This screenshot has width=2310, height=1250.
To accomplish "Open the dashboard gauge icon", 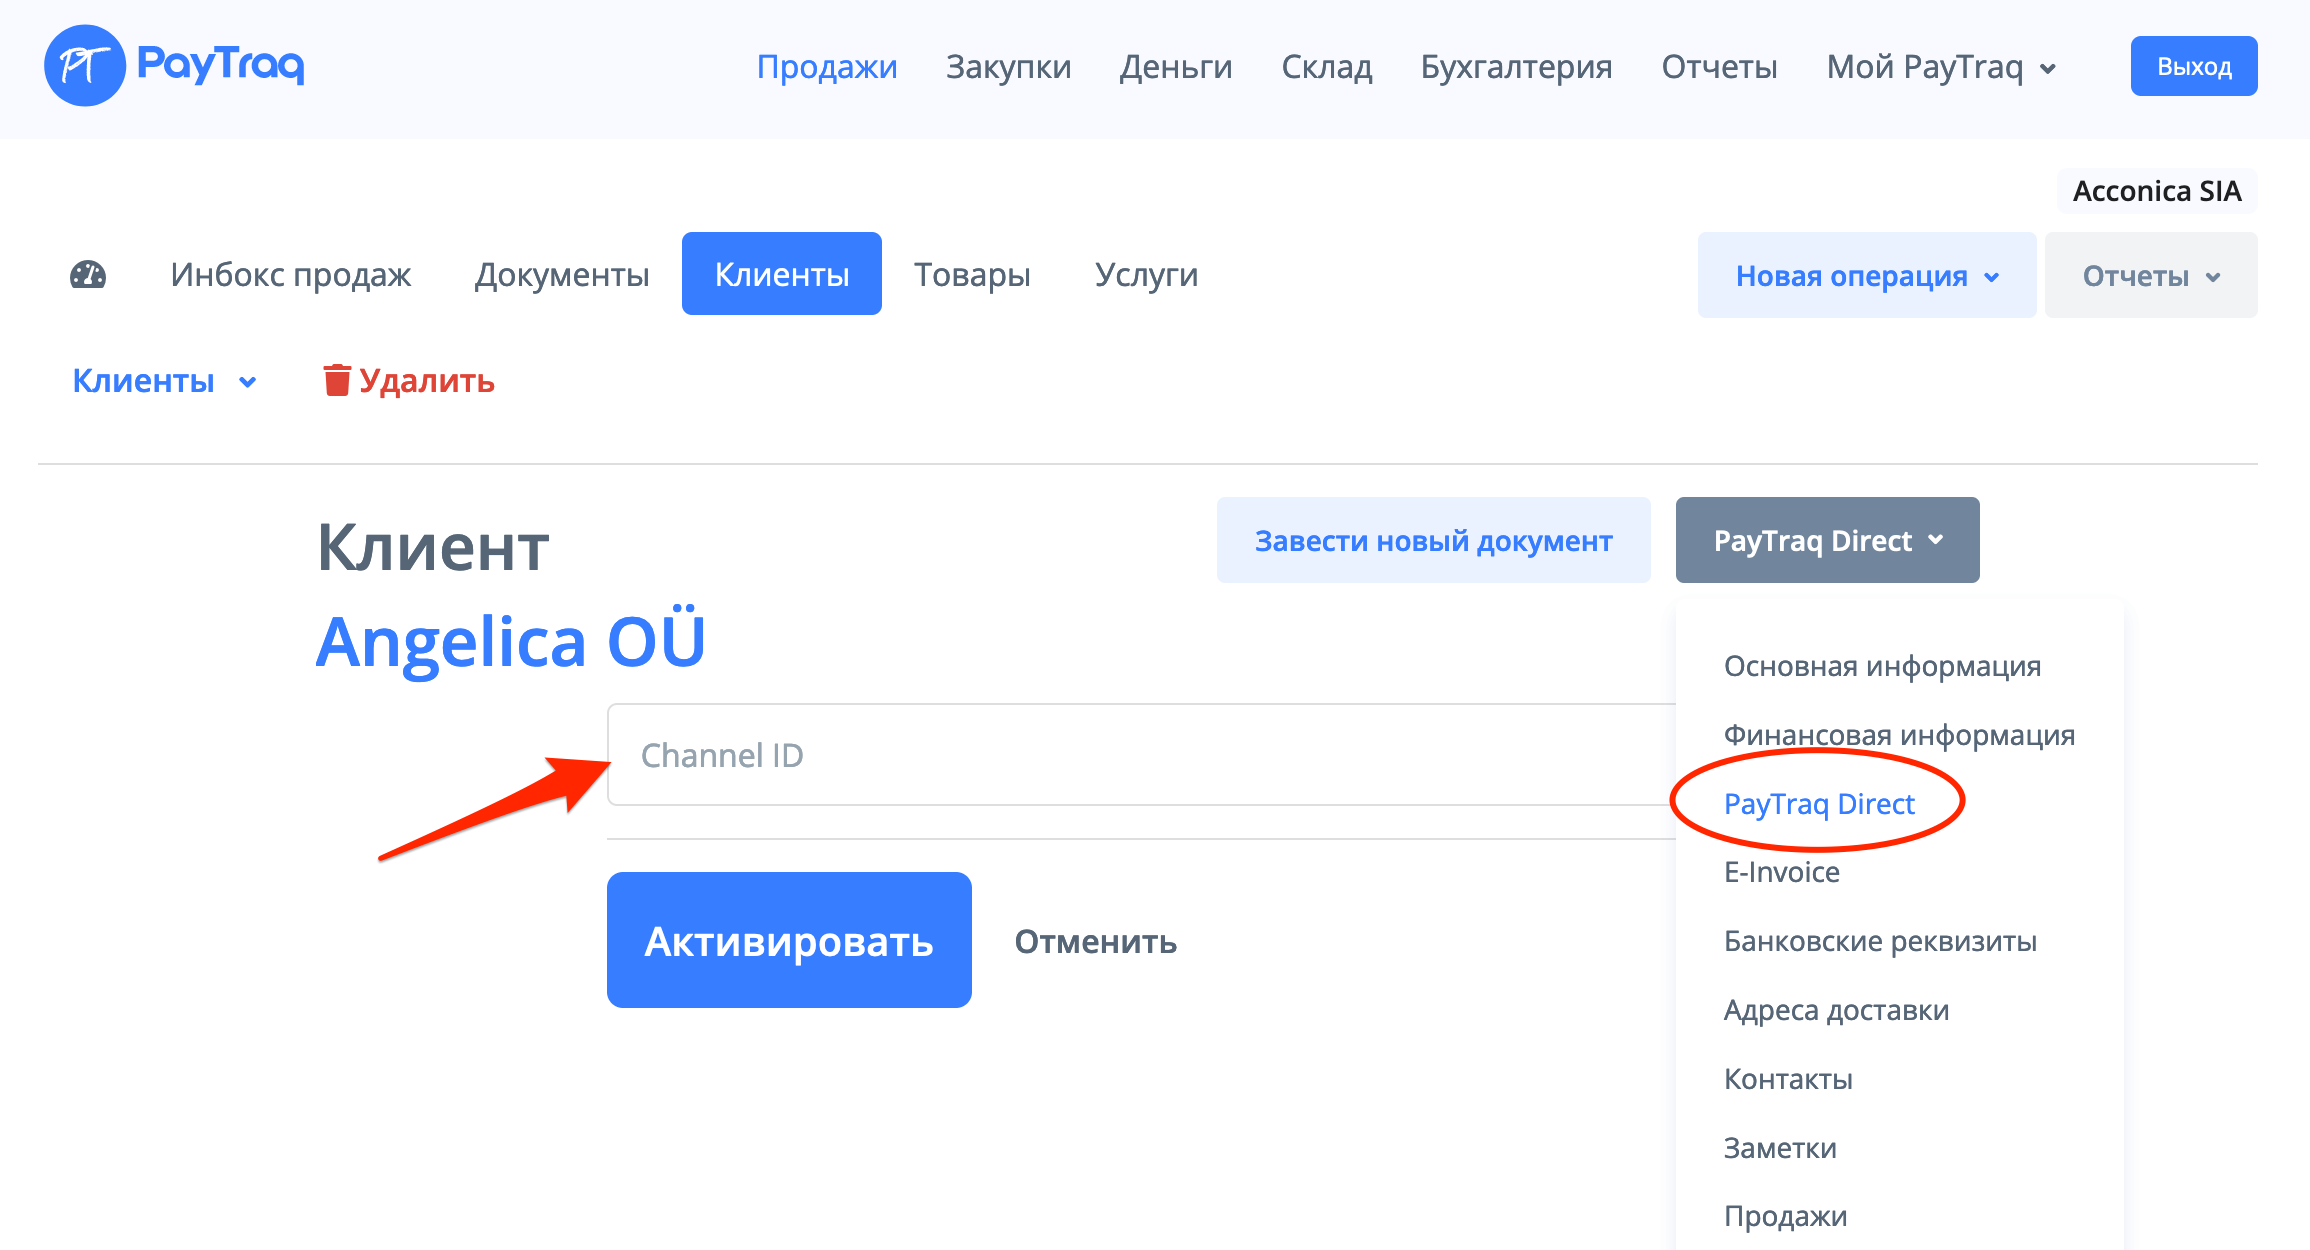I will (88, 275).
